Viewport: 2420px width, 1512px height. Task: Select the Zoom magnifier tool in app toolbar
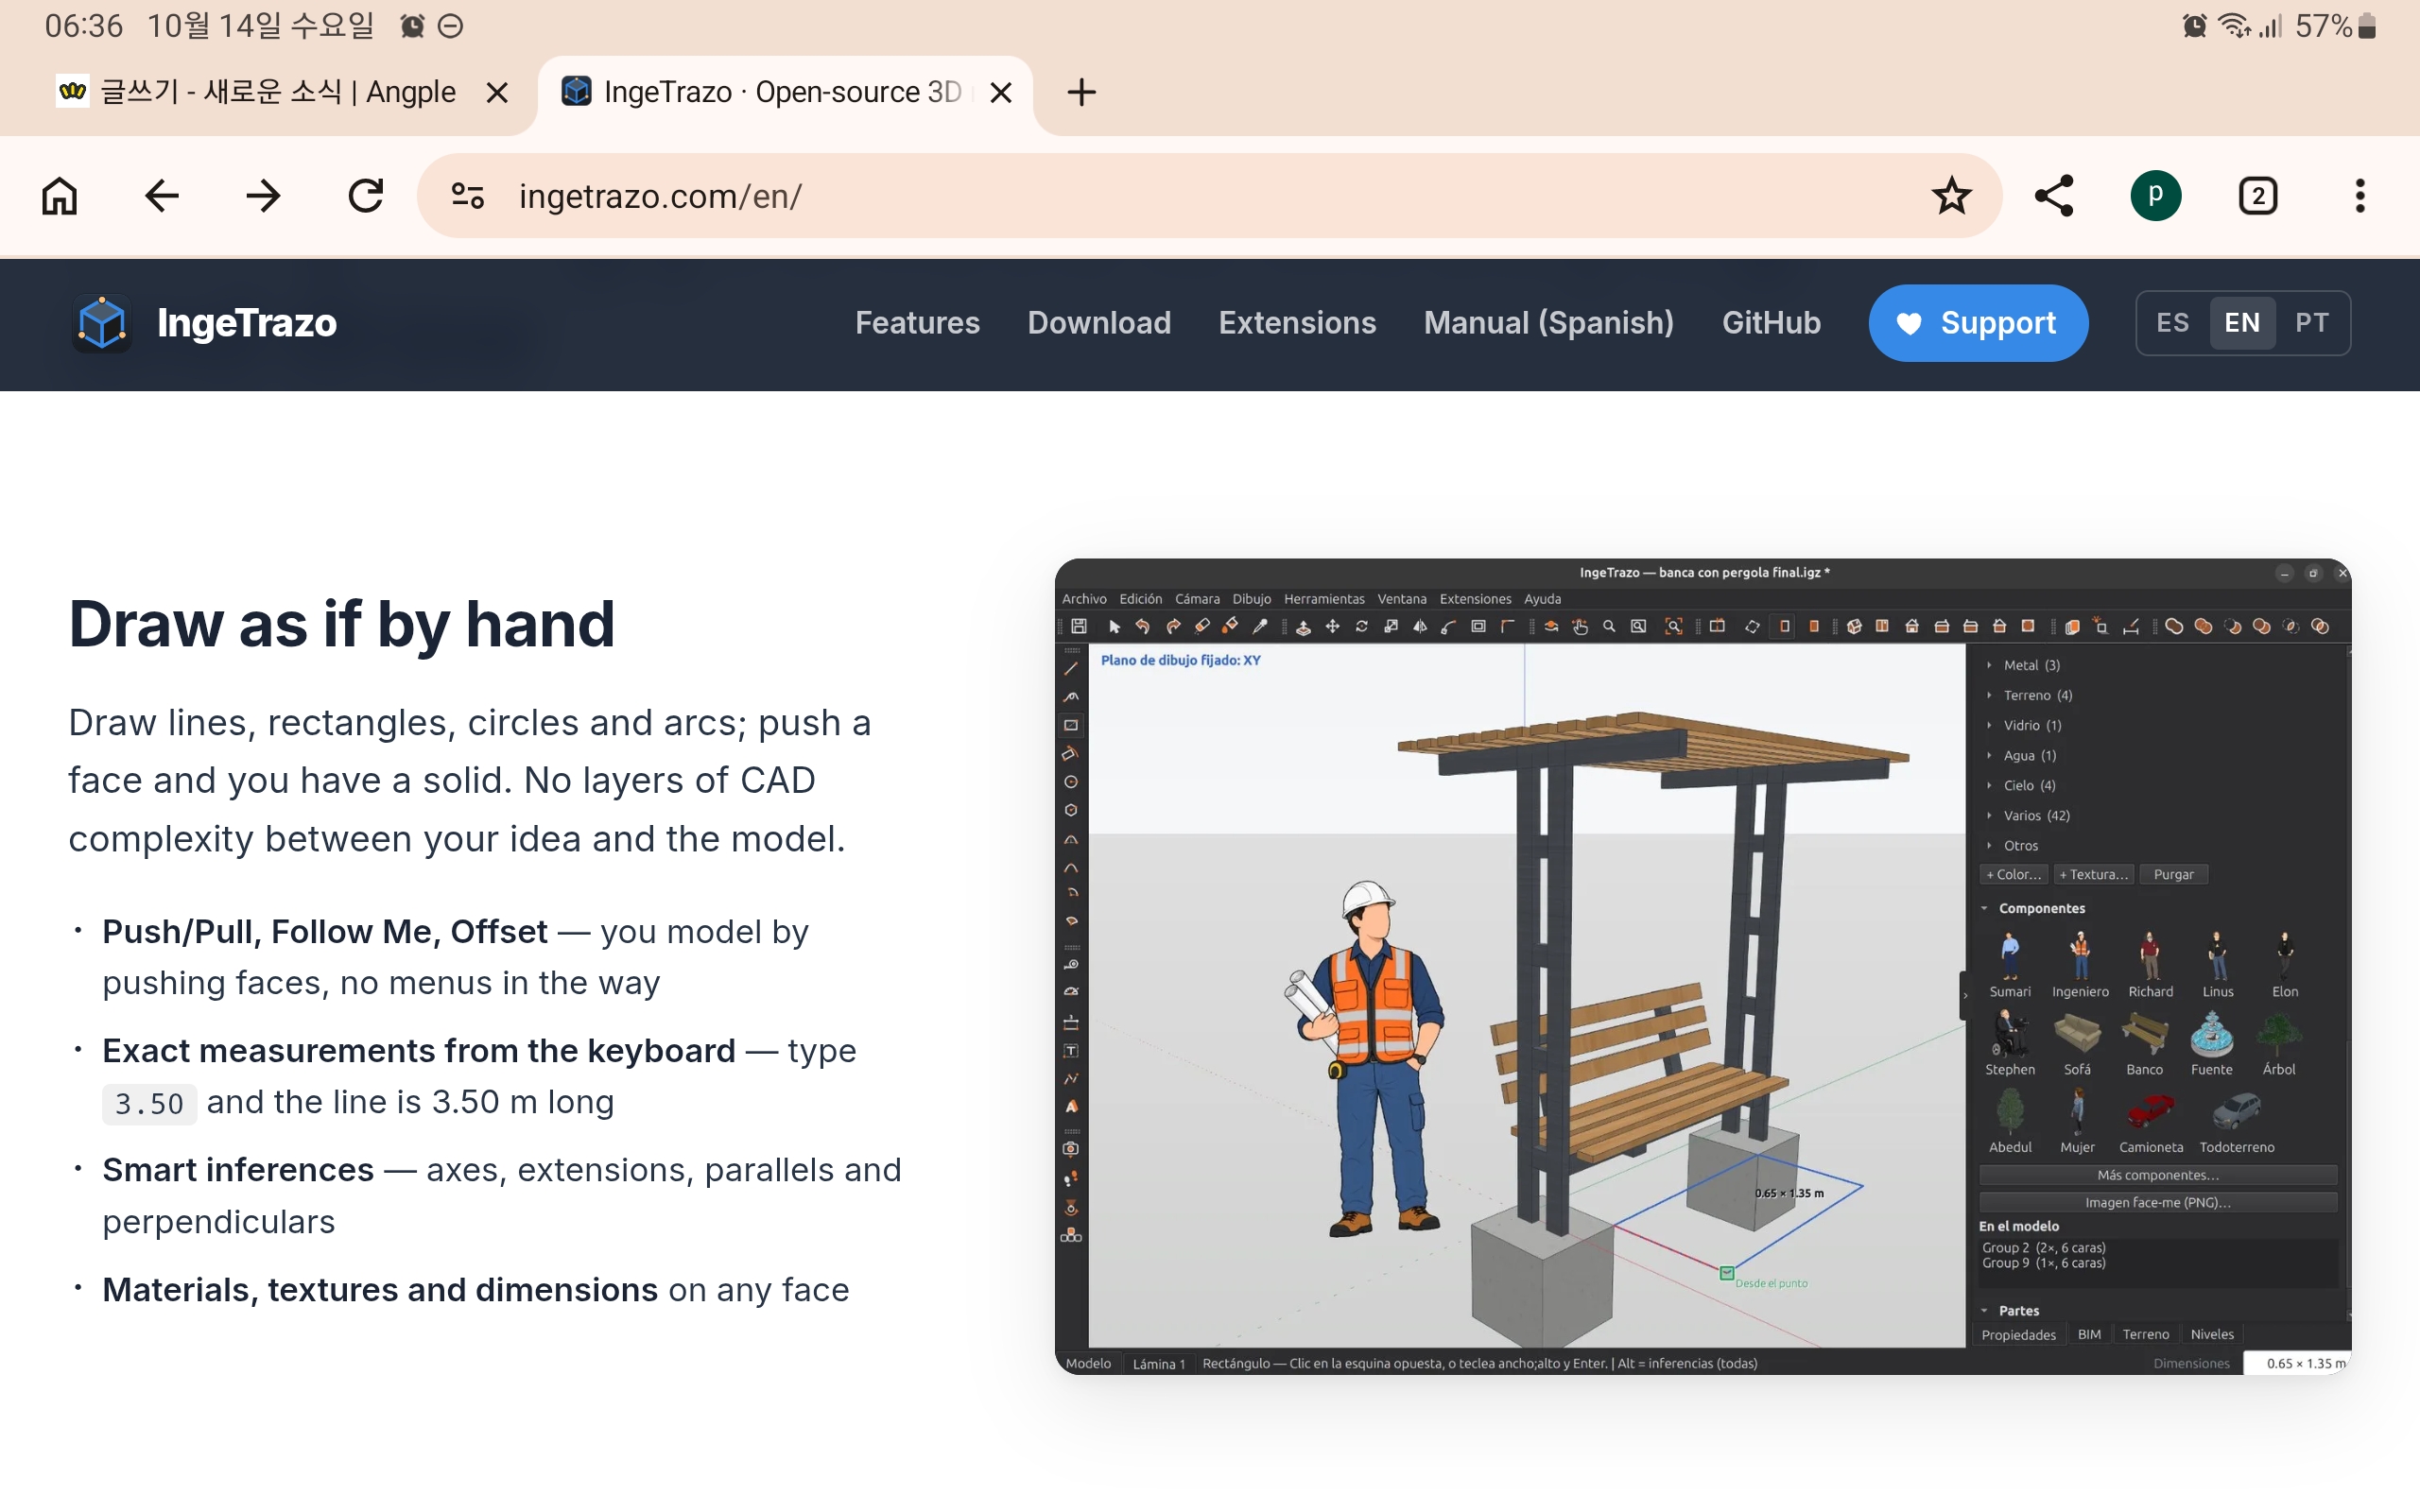pos(1609,627)
